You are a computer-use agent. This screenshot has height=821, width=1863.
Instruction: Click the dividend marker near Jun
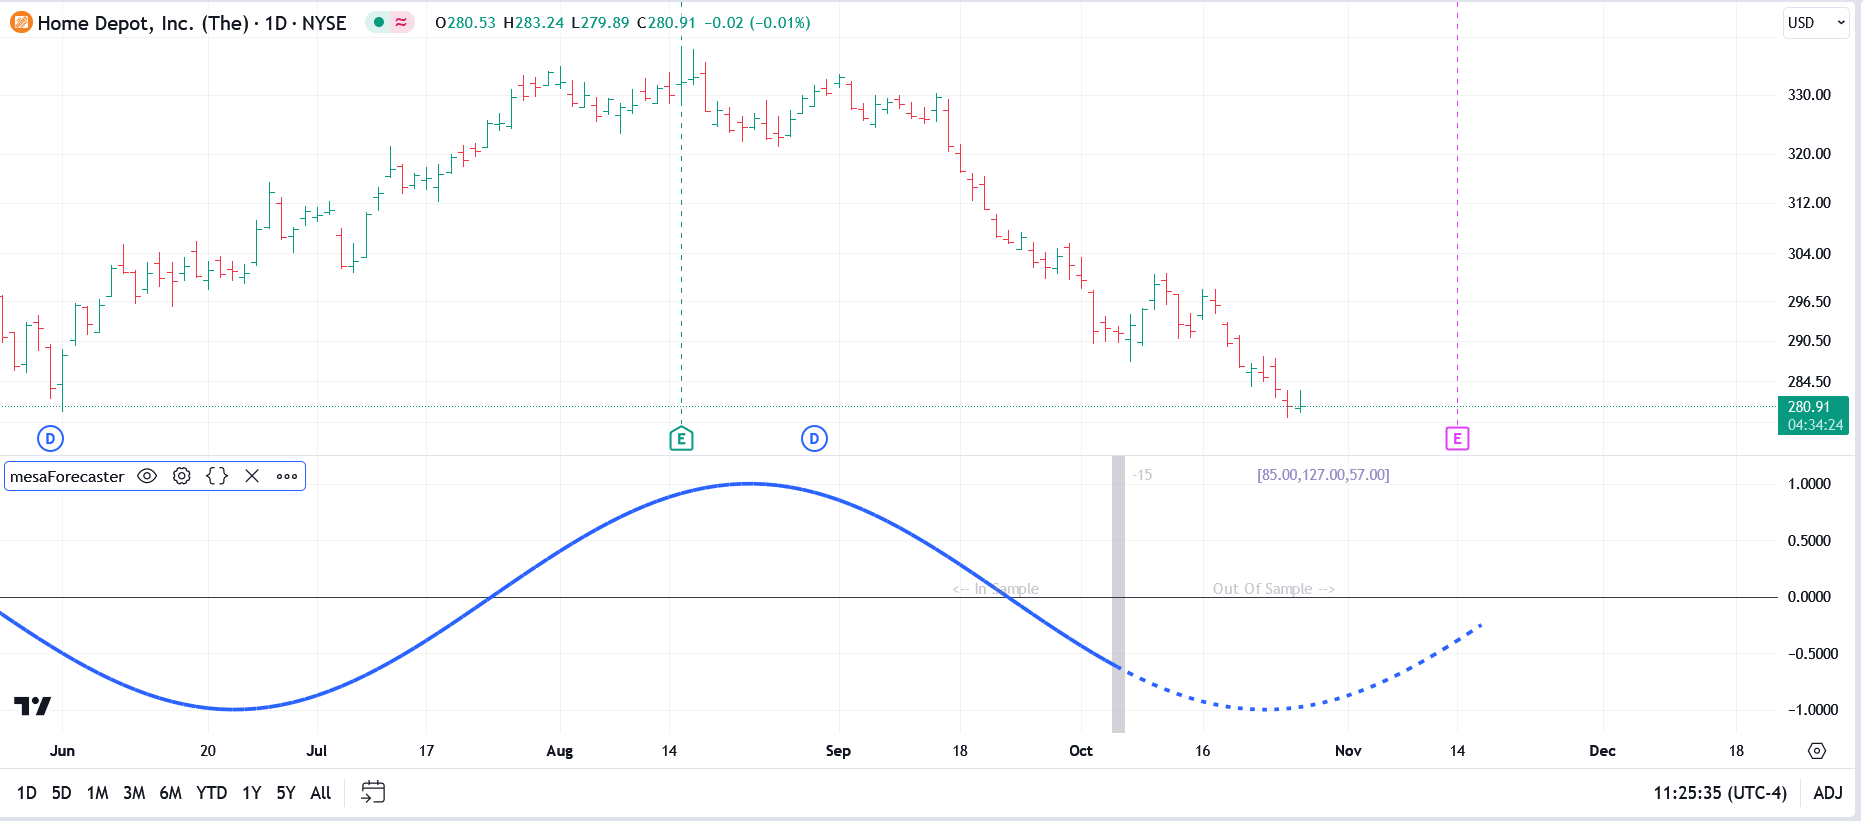click(x=50, y=438)
